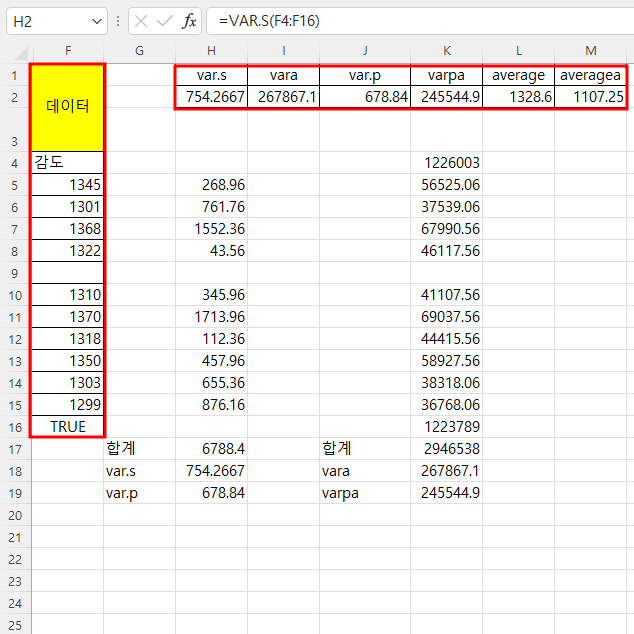Select row 16 header
Screen dimensions: 634x634
point(15,427)
